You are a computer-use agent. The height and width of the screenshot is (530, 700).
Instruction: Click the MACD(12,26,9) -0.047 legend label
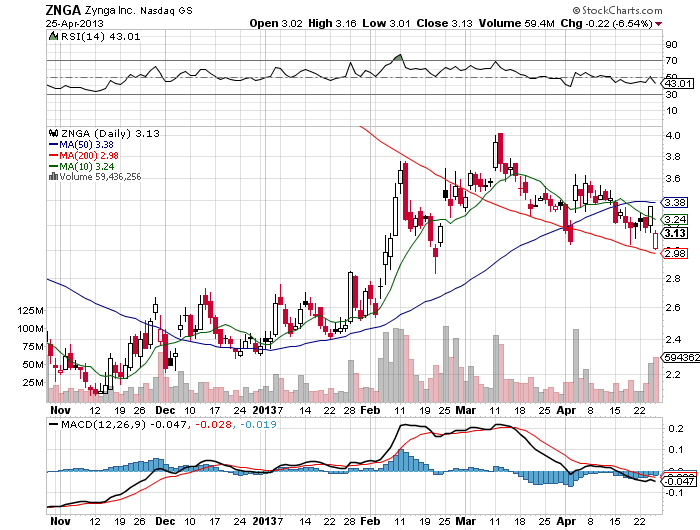123,425
